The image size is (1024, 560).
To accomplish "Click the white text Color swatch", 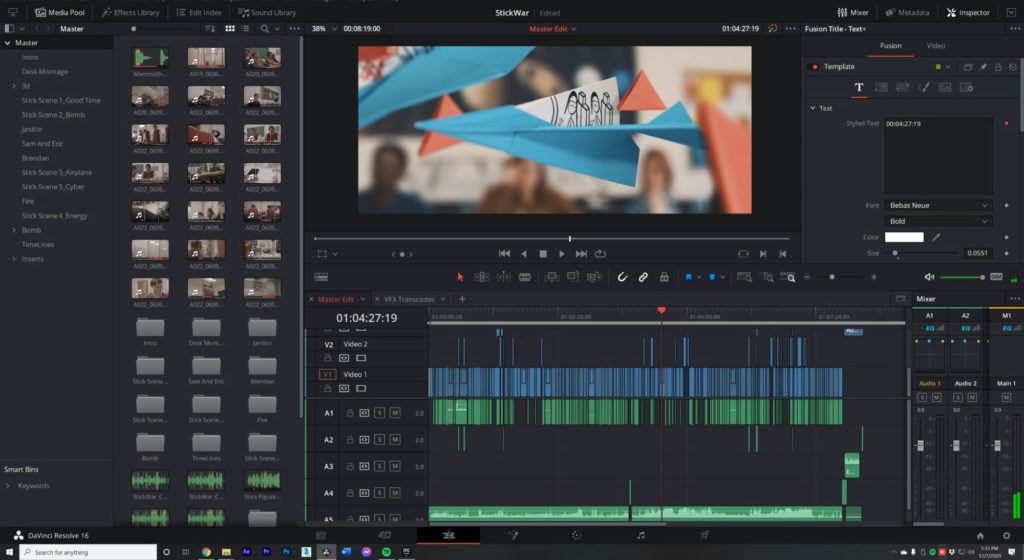I will [x=904, y=238].
